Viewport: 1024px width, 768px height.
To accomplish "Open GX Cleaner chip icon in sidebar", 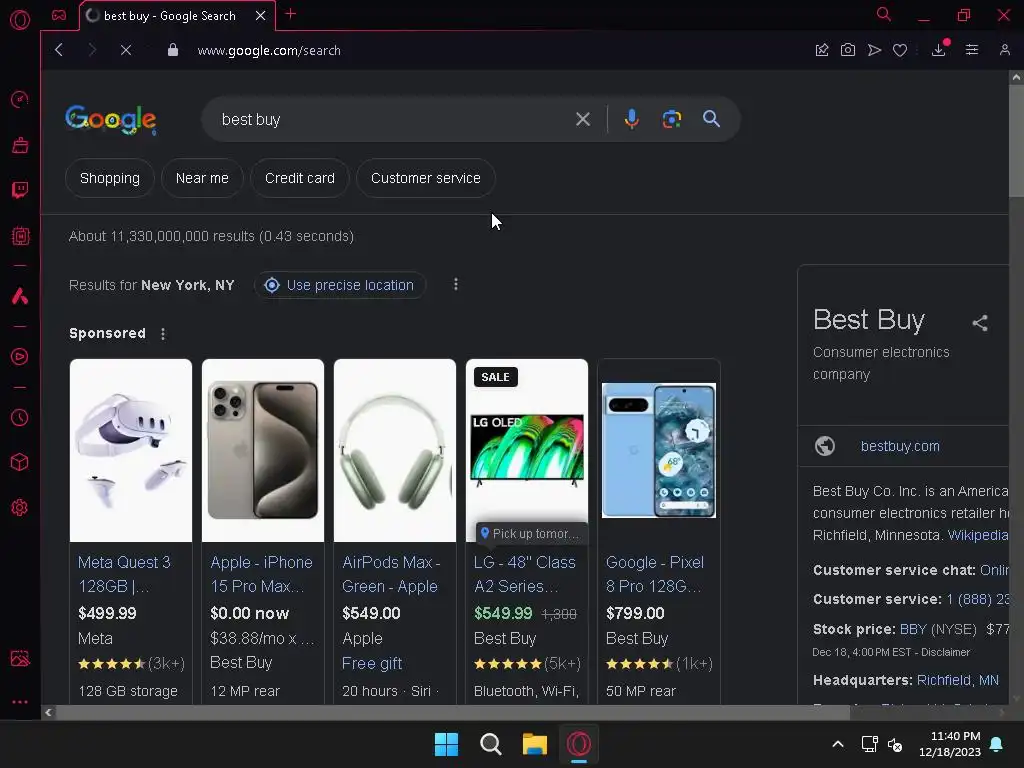I will (x=20, y=236).
